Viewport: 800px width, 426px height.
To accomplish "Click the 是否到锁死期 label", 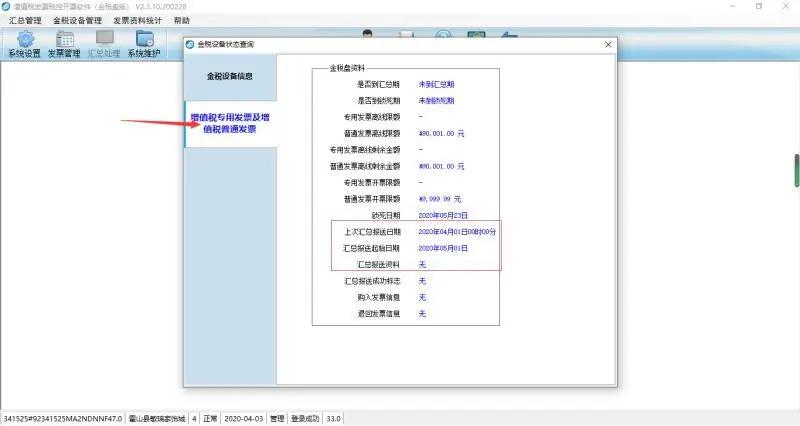I will pos(378,101).
